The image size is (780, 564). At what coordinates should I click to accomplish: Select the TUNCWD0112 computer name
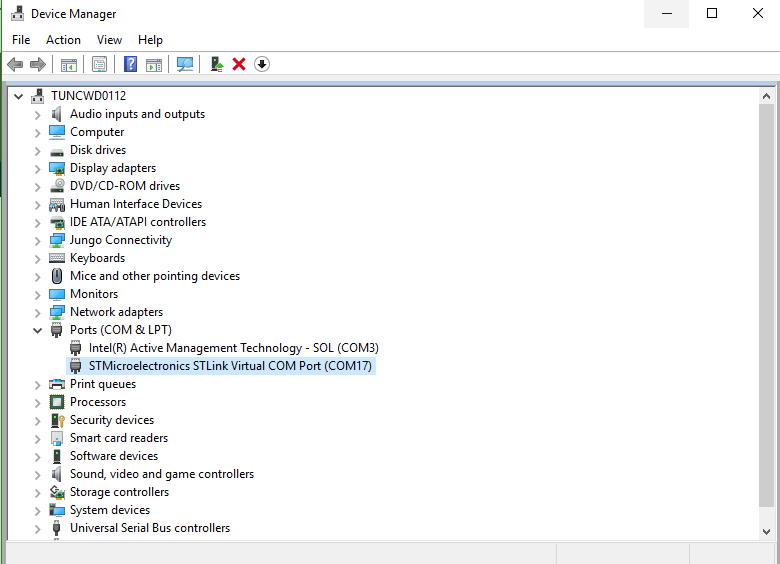coord(89,95)
